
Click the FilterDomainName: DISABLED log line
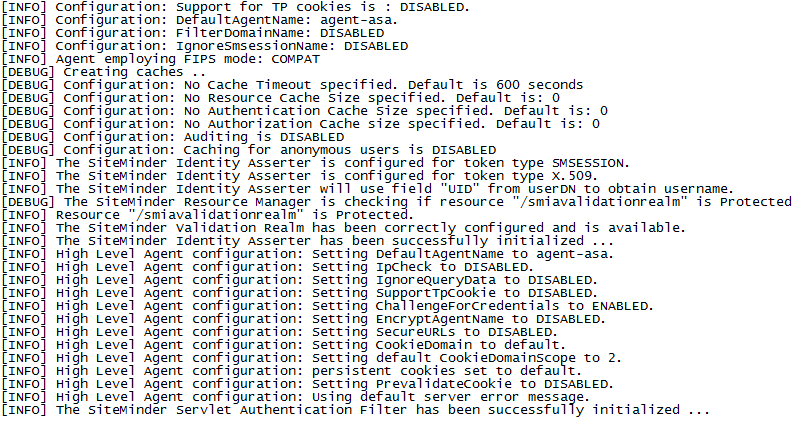[193, 33]
